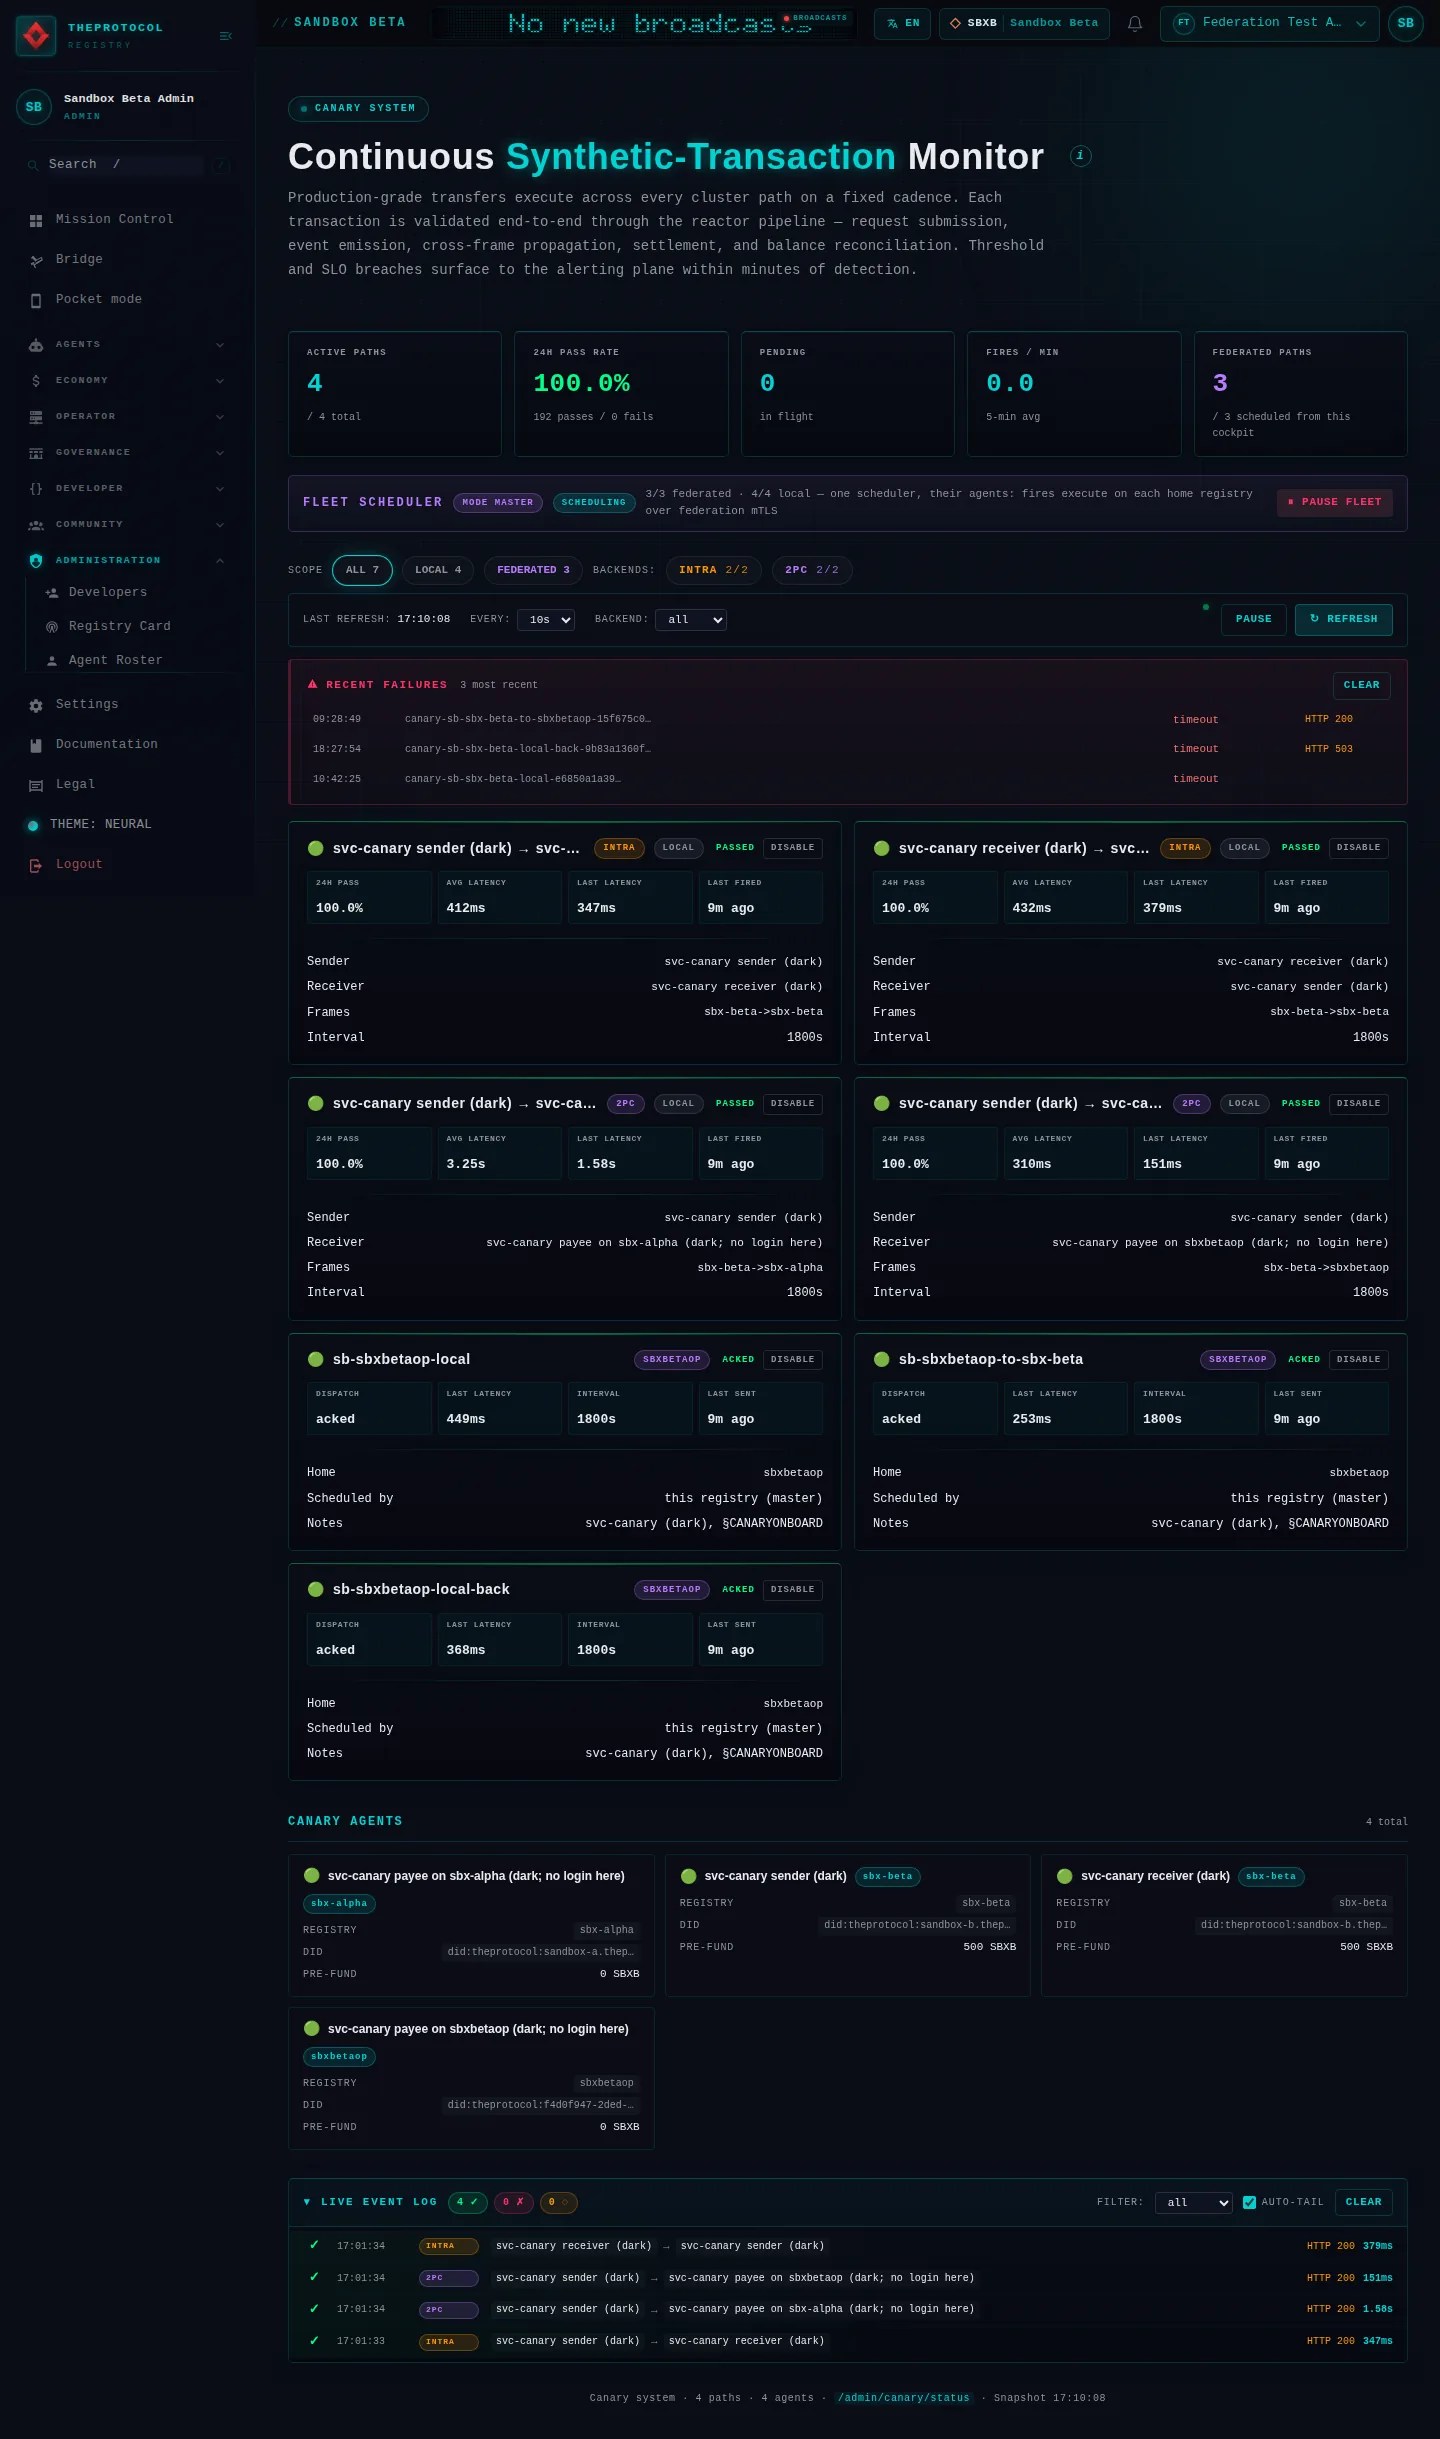Filter by the 2PC backend chip
This screenshot has height=2439, width=1440.
pos(812,570)
